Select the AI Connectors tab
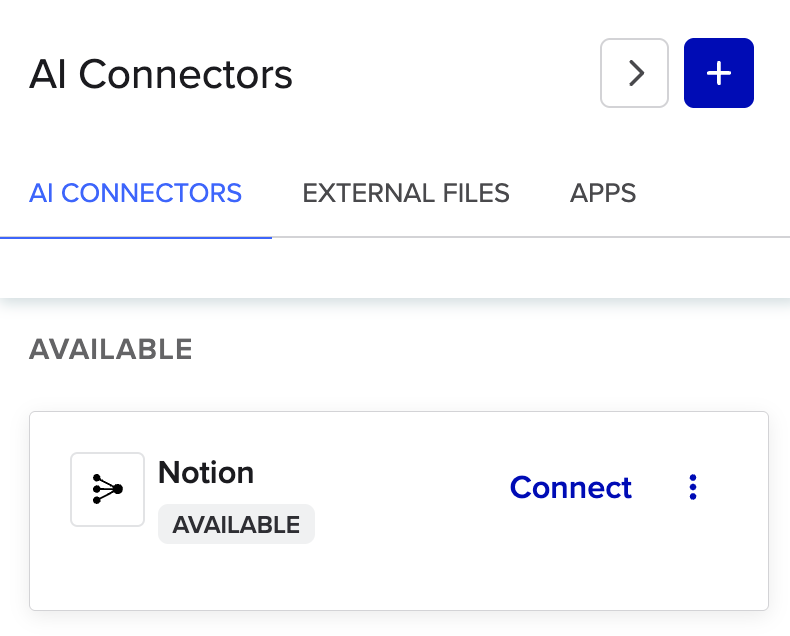 136,193
